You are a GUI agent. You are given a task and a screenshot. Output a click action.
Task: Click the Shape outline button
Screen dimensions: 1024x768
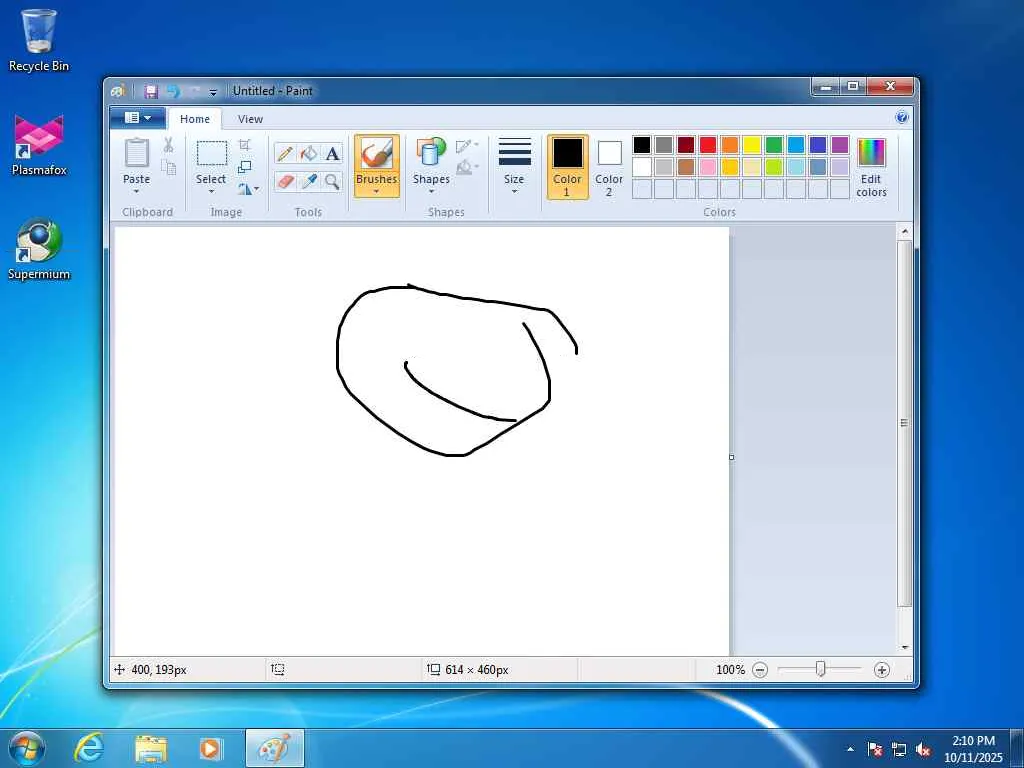[x=467, y=146]
